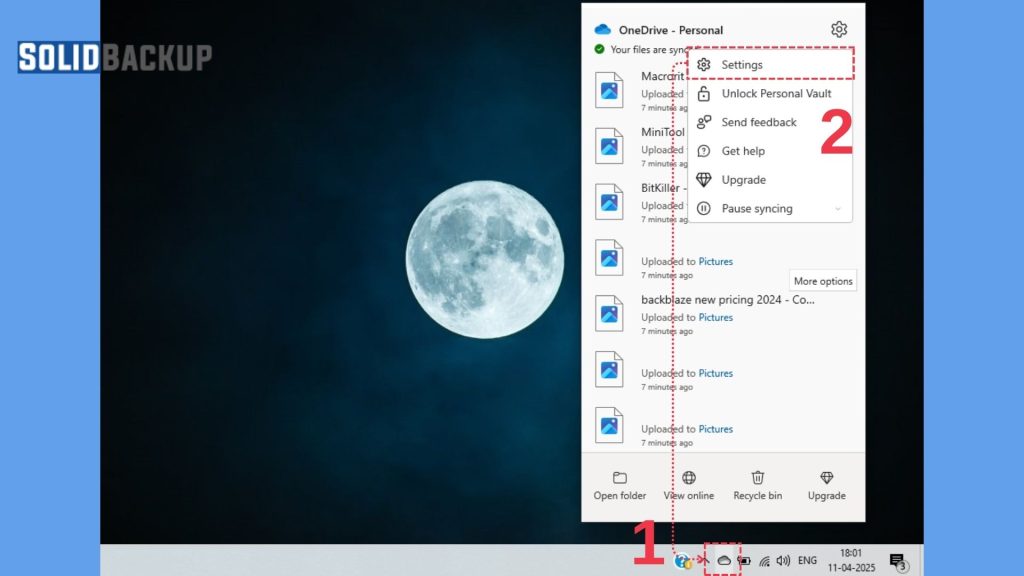This screenshot has height=576, width=1024.
Task: Click the OneDrive cloud tray icon
Action: [x=724, y=560]
